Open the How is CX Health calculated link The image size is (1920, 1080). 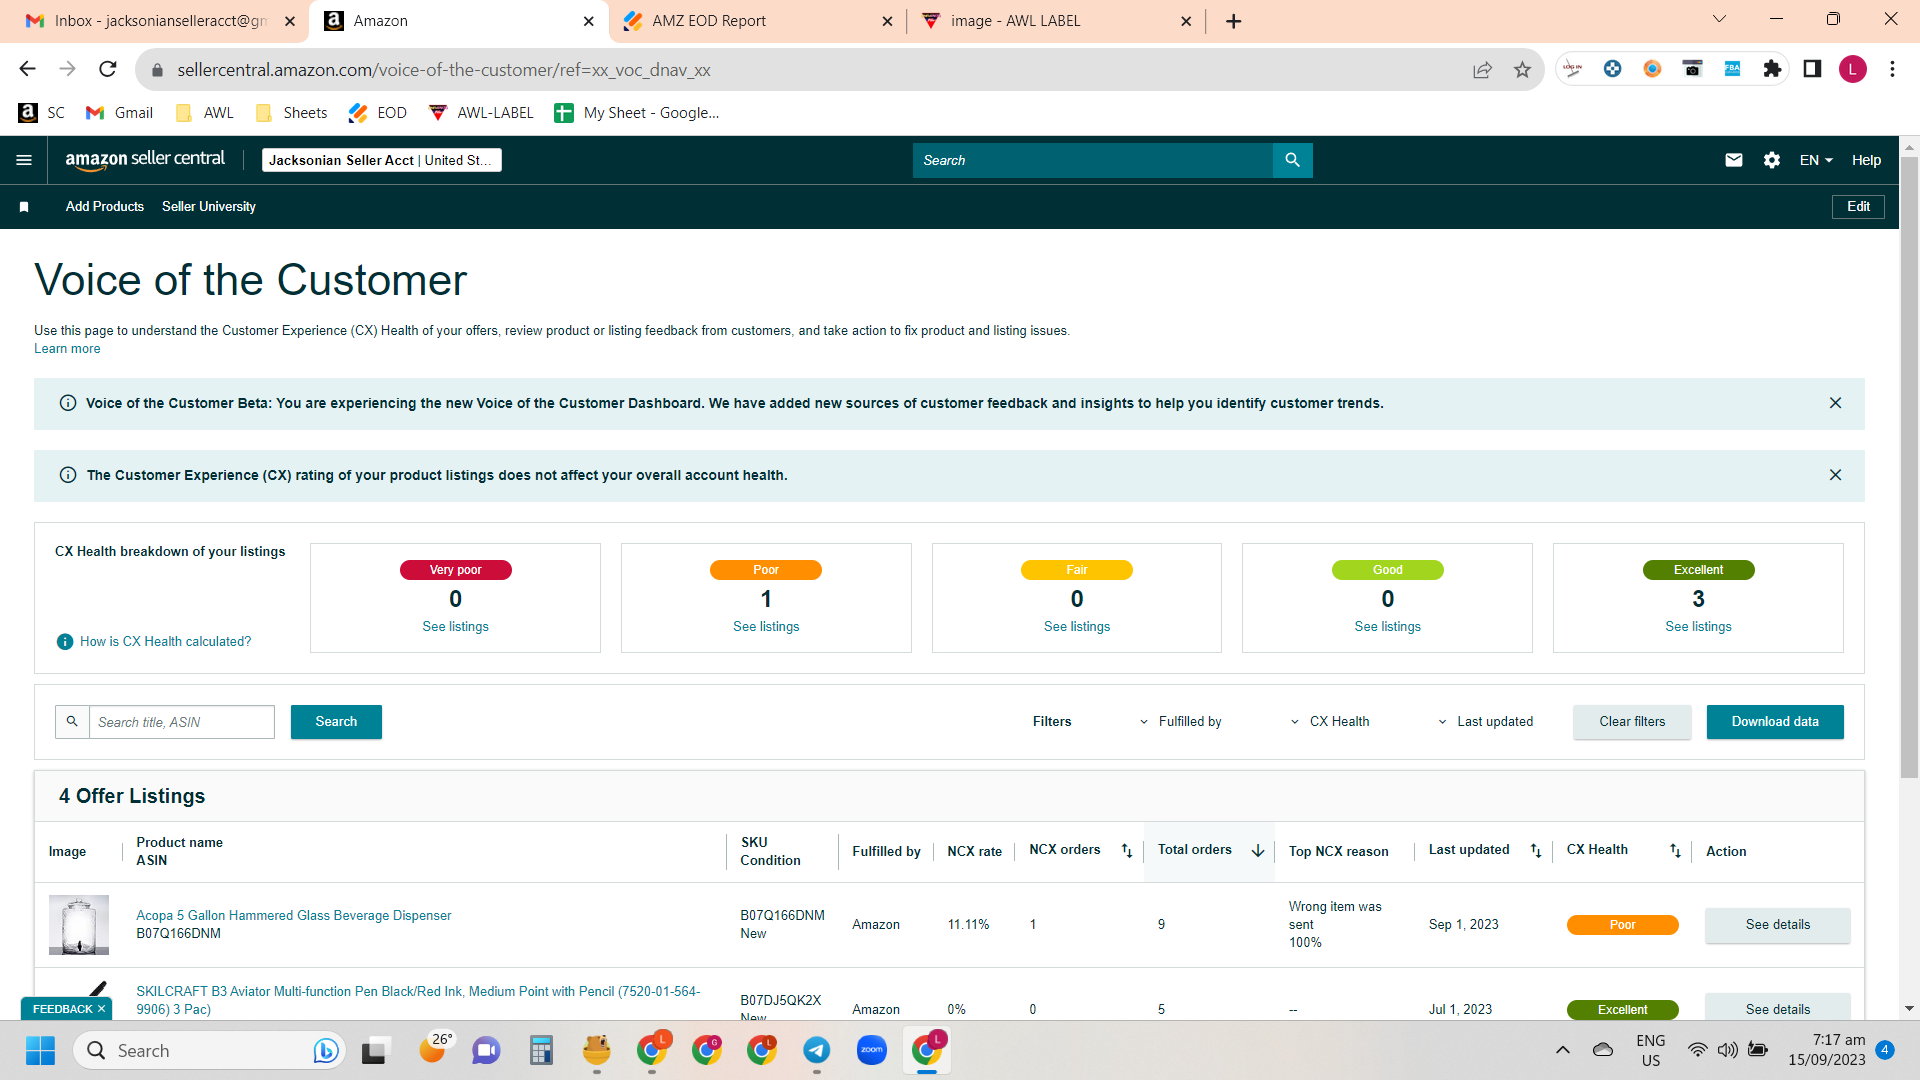(165, 642)
